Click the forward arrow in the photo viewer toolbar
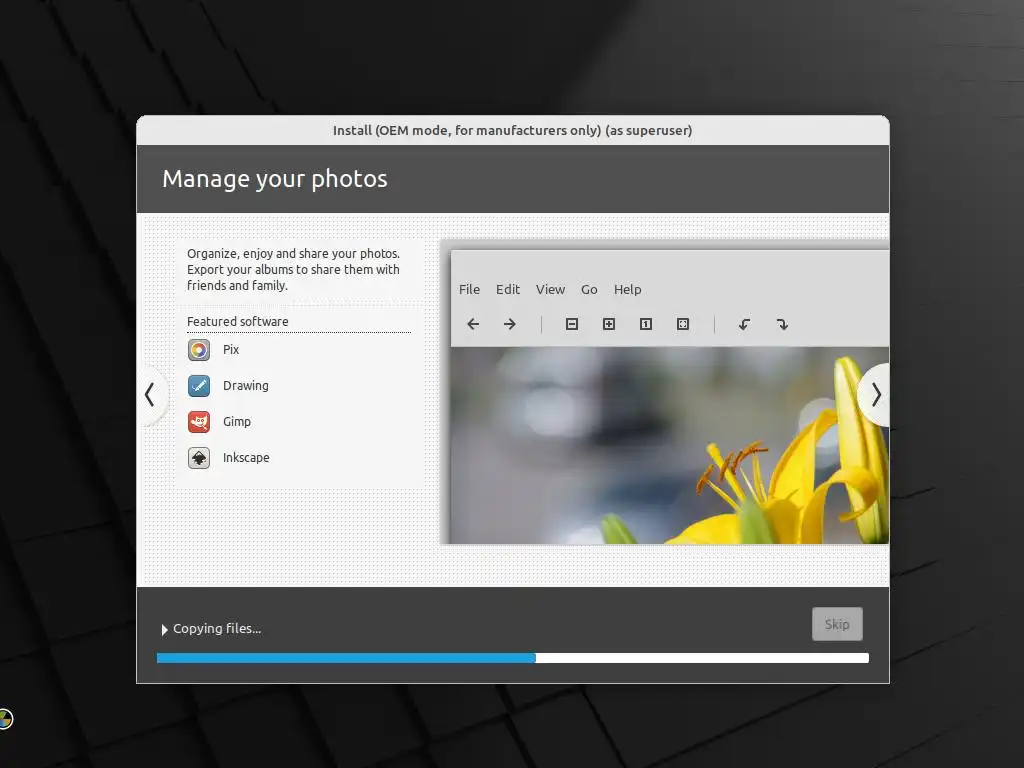Screen dimensions: 1024x768 coord(510,324)
